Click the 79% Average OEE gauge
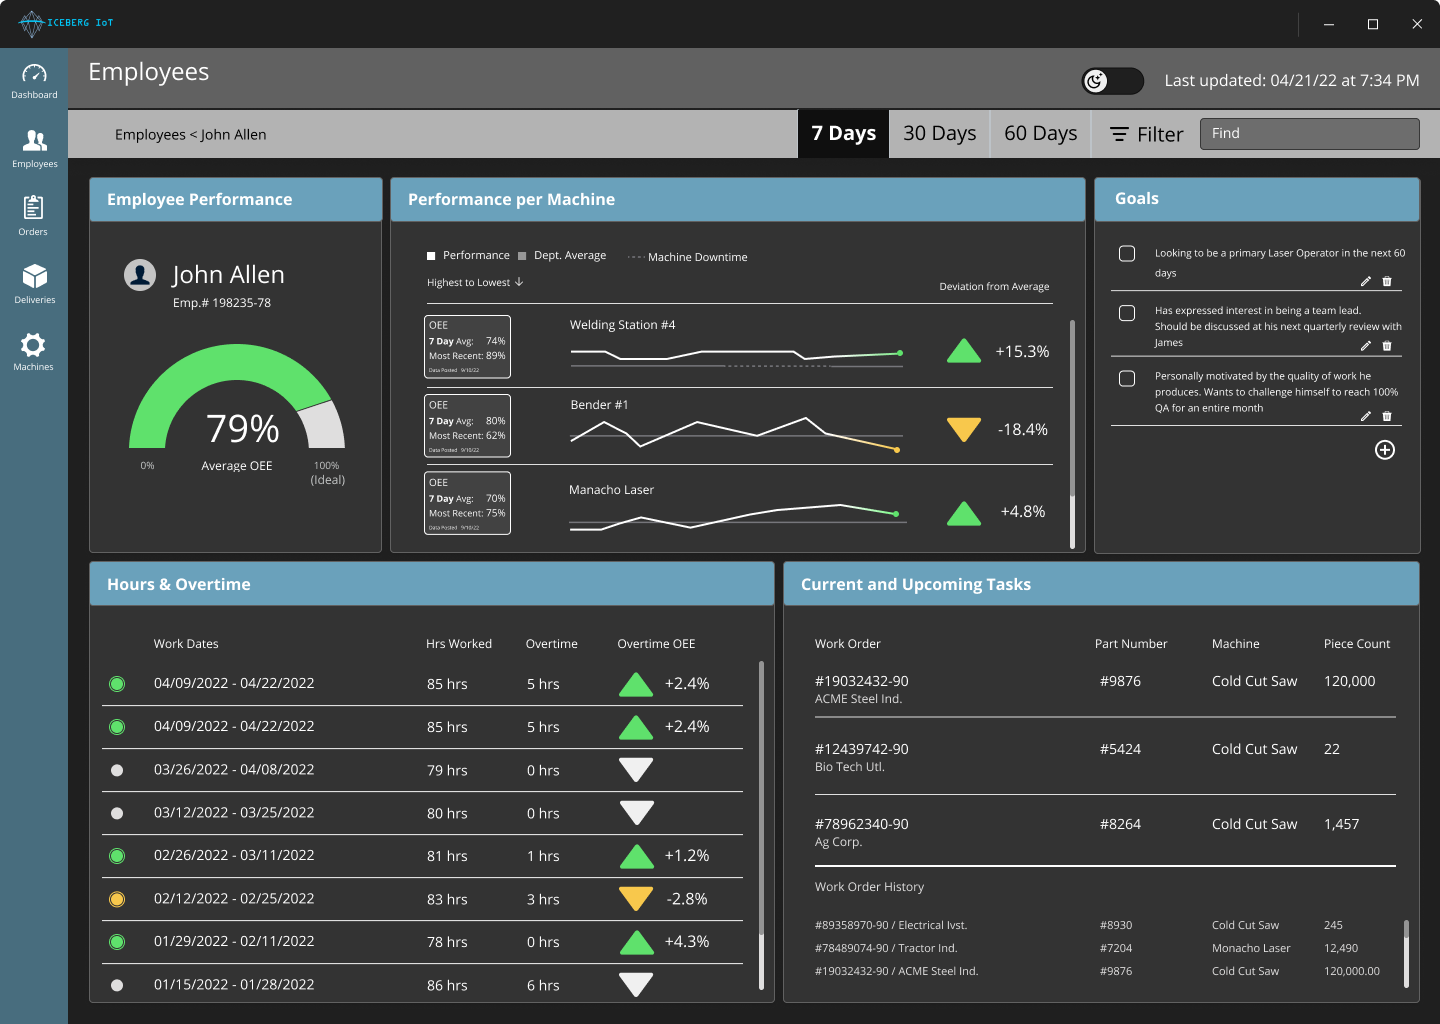 pyautogui.click(x=237, y=397)
